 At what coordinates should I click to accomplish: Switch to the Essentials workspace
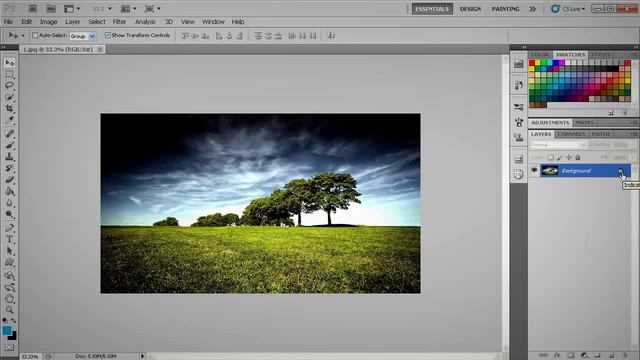point(432,9)
